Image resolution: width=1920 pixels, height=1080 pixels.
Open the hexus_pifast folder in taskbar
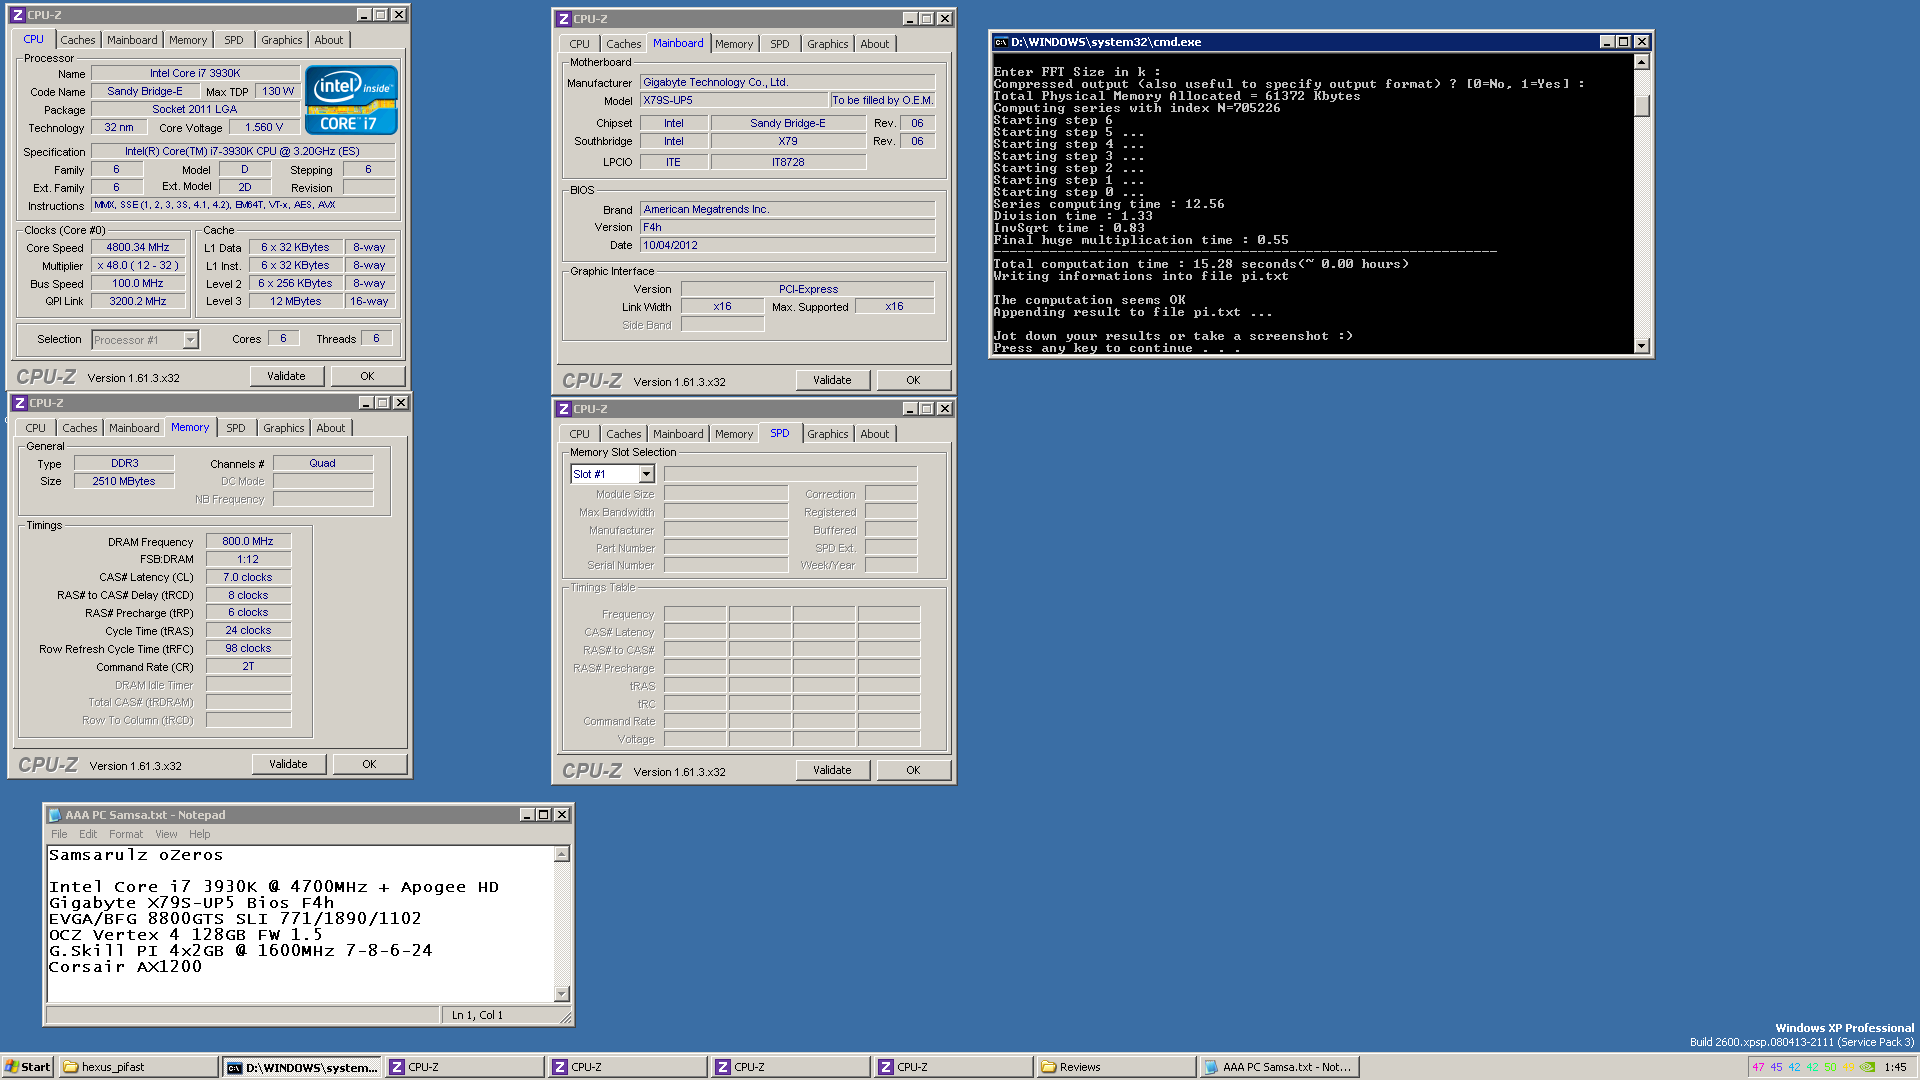click(138, 1067)
